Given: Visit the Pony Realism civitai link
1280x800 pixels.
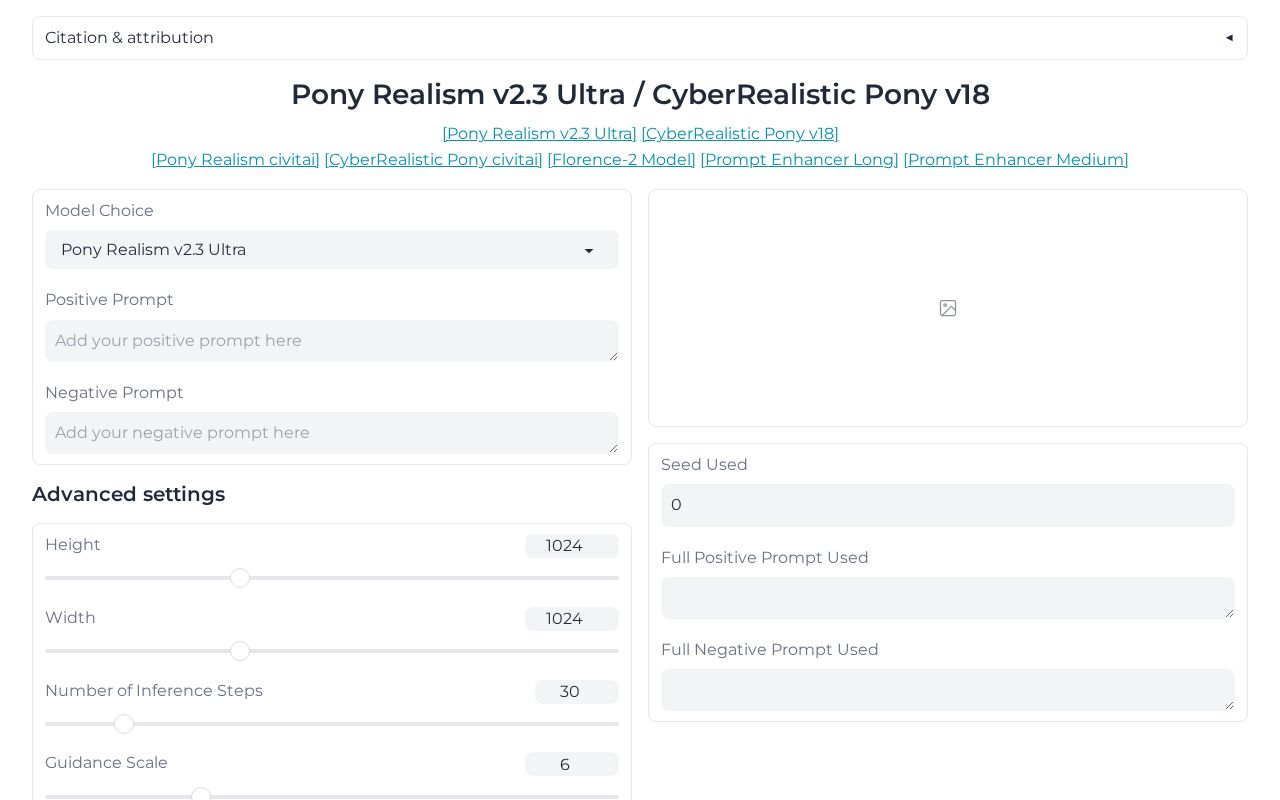Looking at the screenshot, I should [x=236, y=160].
